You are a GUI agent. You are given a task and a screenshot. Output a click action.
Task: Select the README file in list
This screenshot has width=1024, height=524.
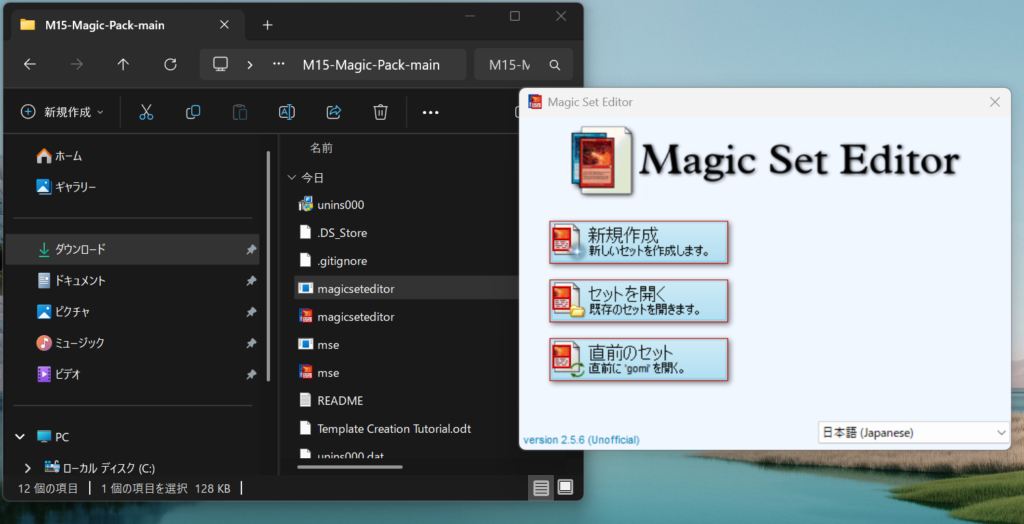[x=340, y=400]
